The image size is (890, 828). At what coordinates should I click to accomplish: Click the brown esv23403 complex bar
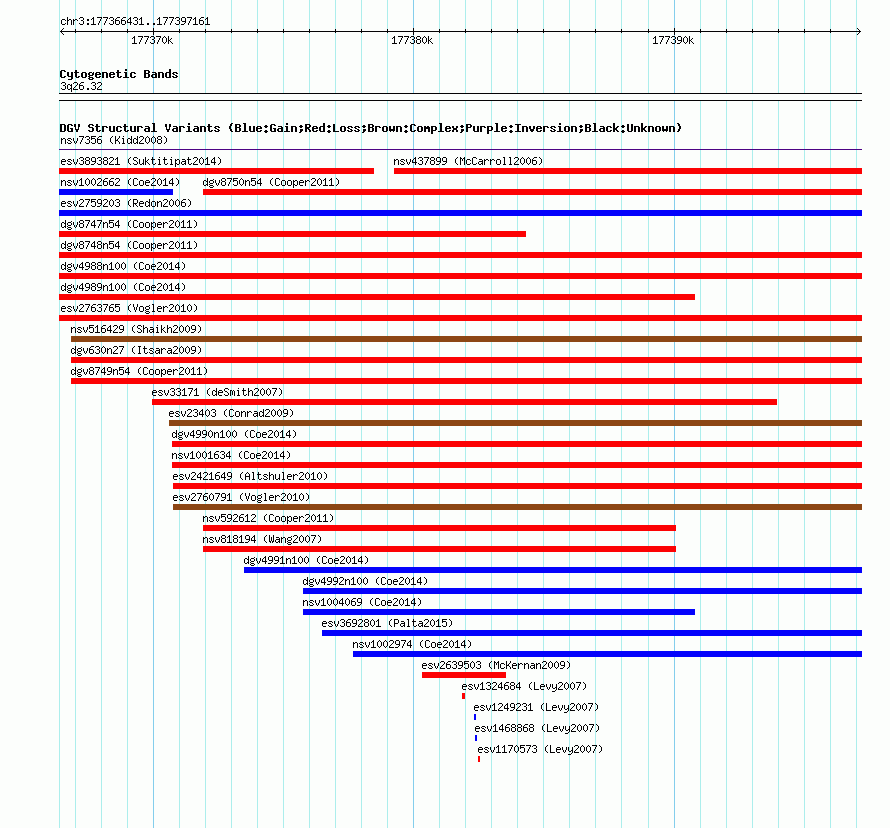515,423
